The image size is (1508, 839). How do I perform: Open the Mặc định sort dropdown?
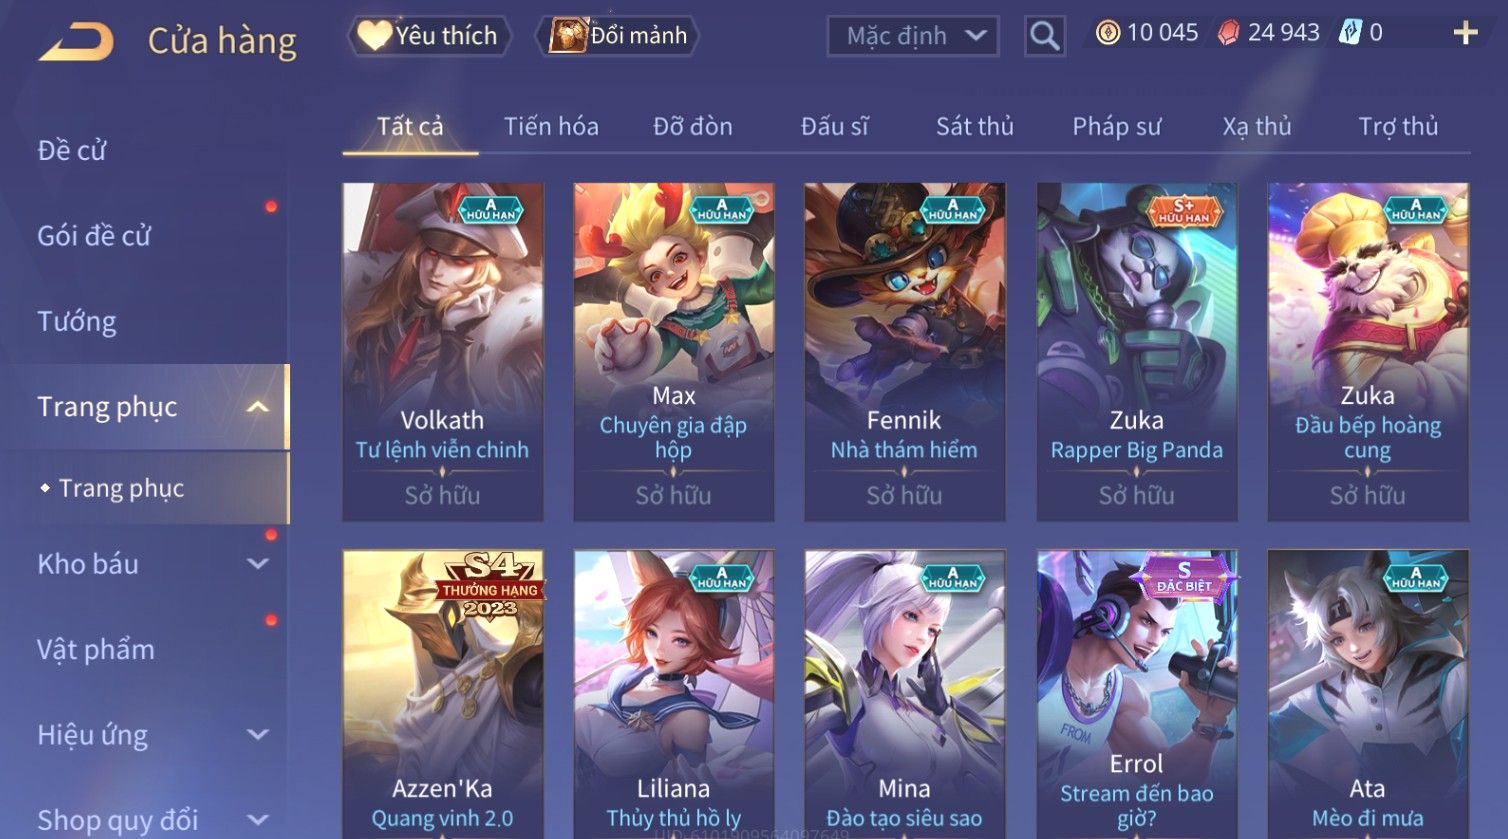tap(912, 36)
